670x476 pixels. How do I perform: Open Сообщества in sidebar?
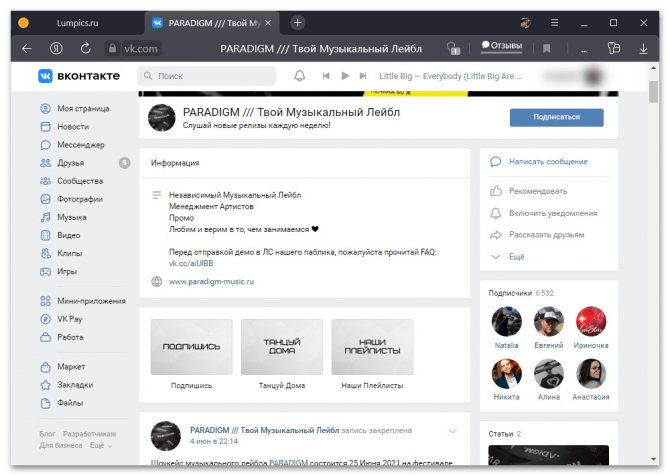click(x=80, y=181)
